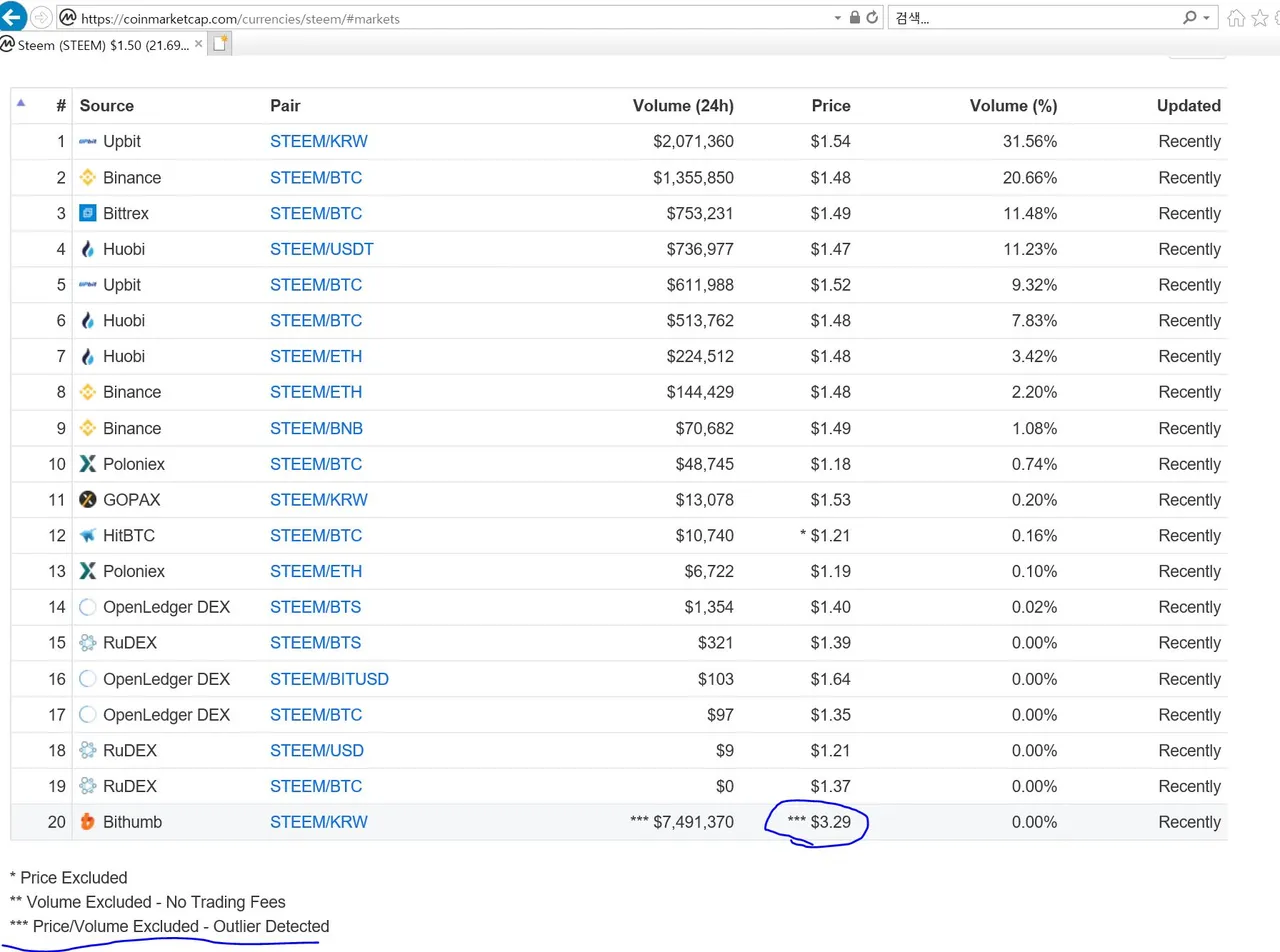Sort by the Updated column header
The width and height of the screenshot is (1280, 952).
click(x=1189, y=106)
